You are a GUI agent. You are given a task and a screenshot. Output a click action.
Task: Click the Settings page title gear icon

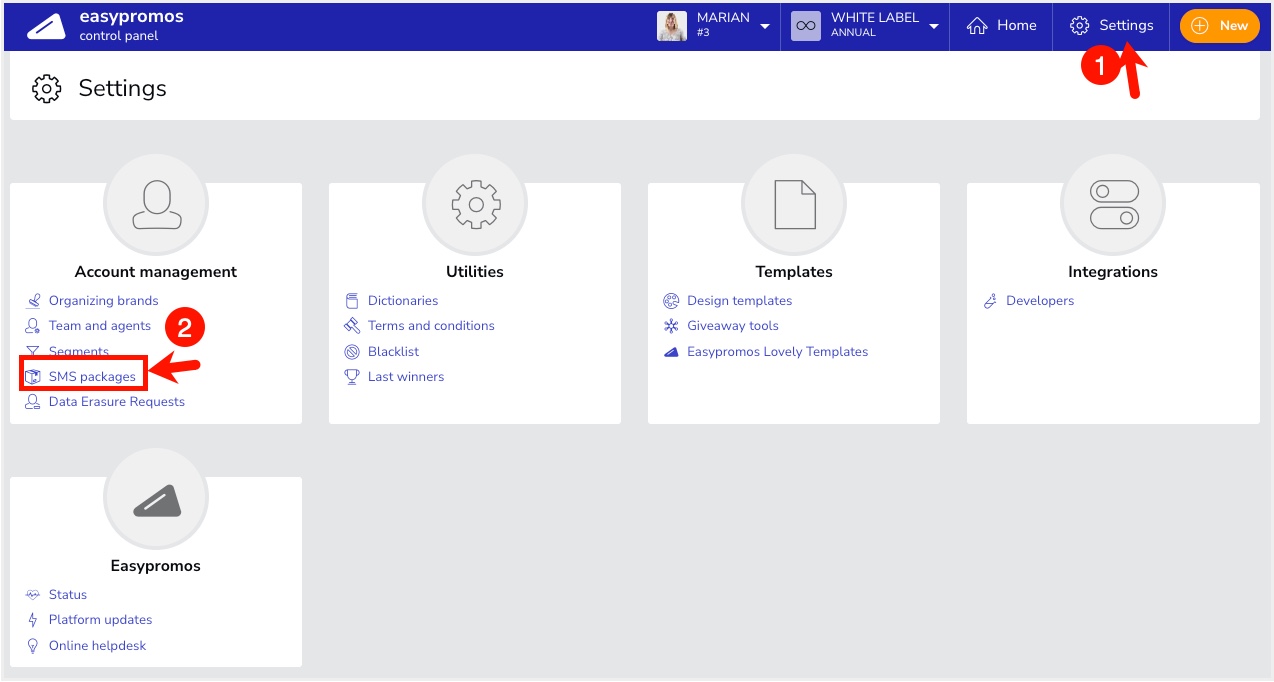click(x=46, y=88)
